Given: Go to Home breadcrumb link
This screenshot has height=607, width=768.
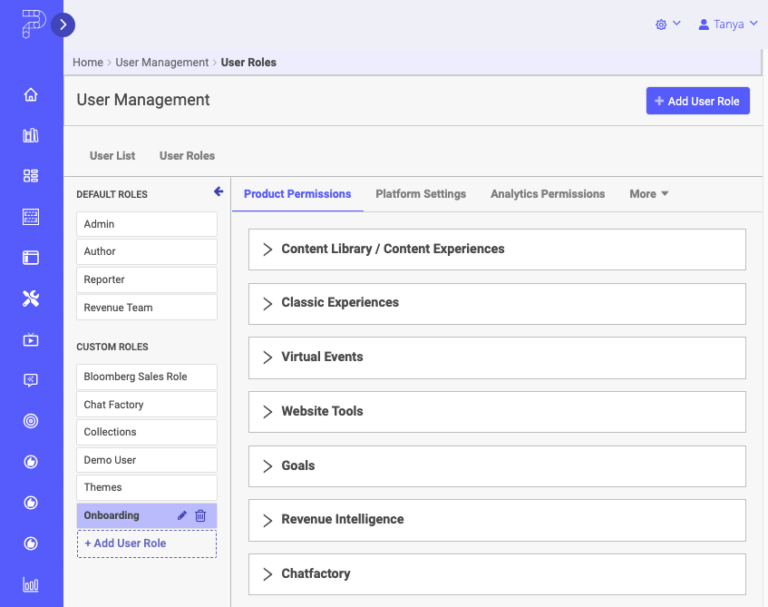Looking at the screenshot, I should point(88,62).
